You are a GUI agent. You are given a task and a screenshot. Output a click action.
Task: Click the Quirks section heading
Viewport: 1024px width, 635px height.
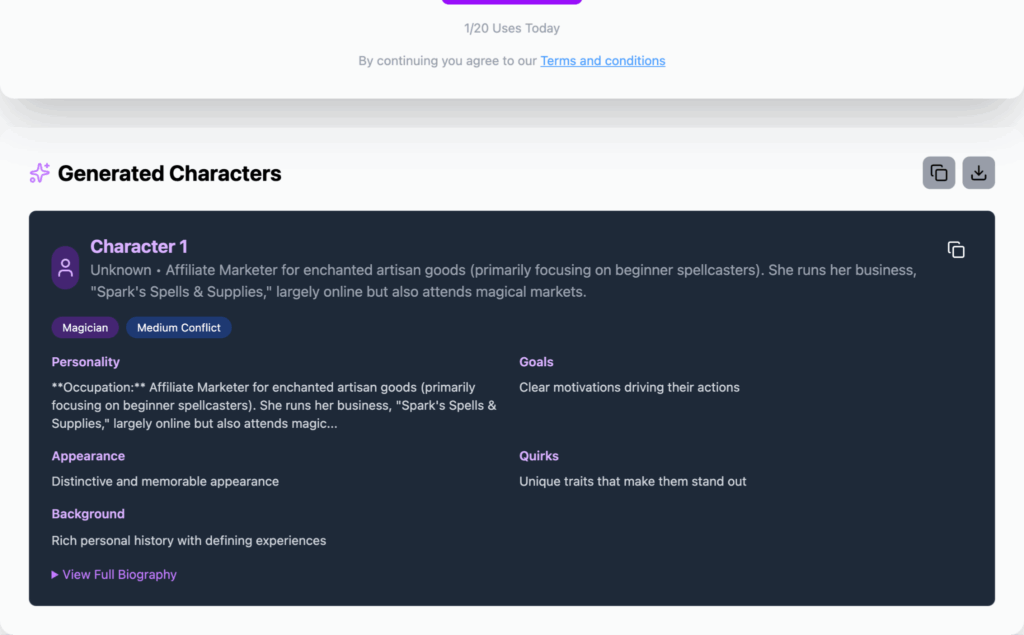(x=539, y=456)
